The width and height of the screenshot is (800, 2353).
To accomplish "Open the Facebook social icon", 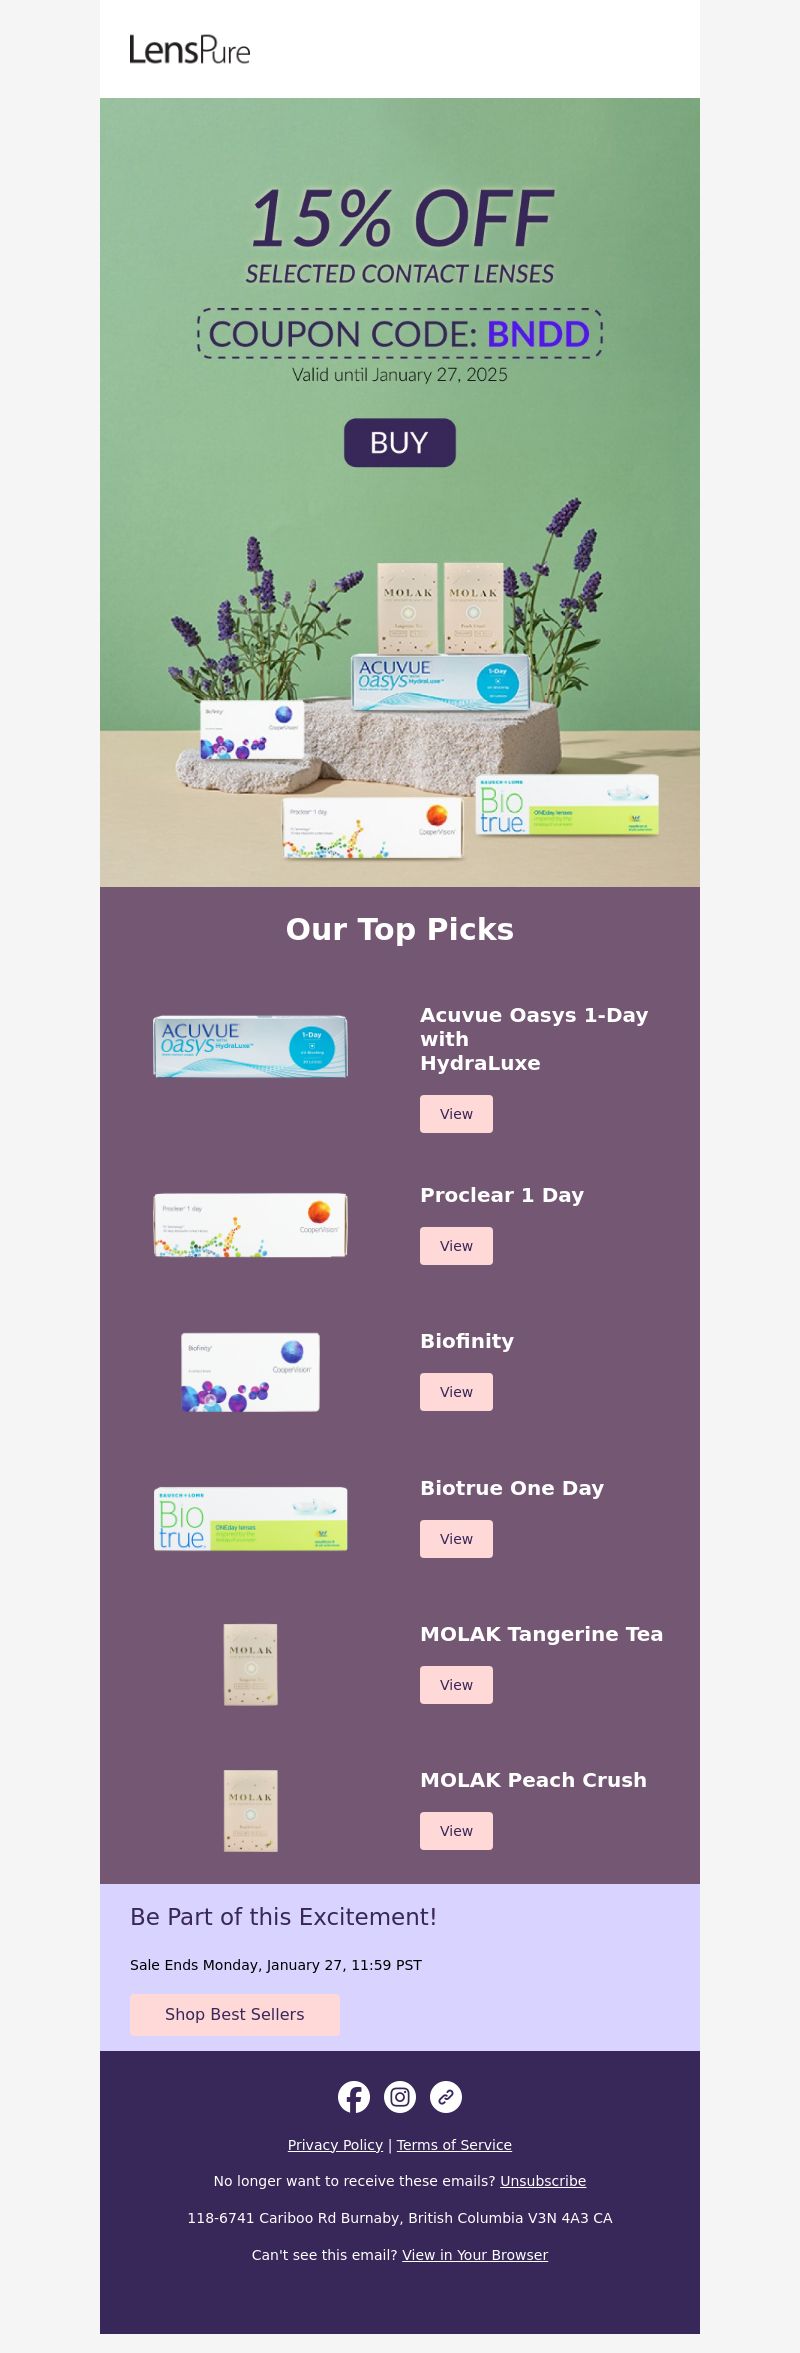I will 354,2097.
